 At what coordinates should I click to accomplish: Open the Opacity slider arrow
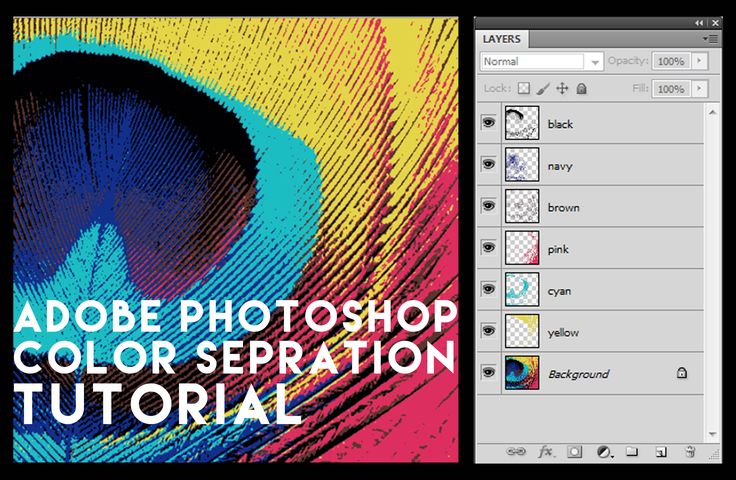(699, 61)
